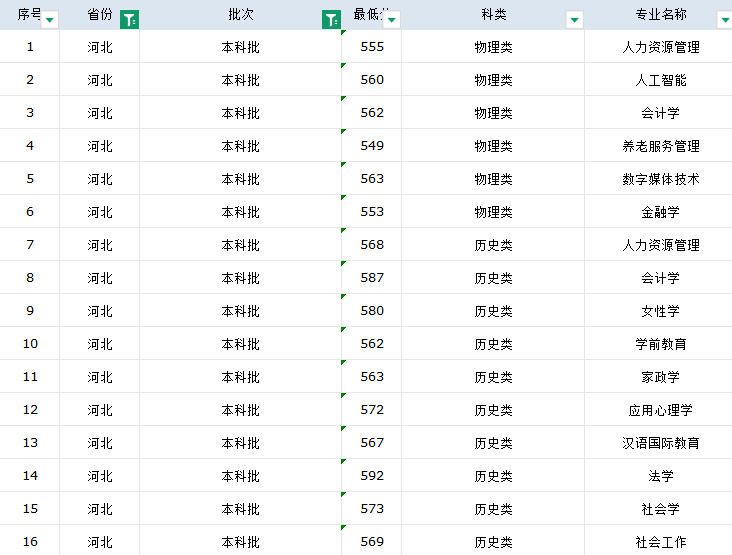Select score cell 568 in row 7
Image resolution: width=732 pixels, height=555 pixels.
pos(372,245)
